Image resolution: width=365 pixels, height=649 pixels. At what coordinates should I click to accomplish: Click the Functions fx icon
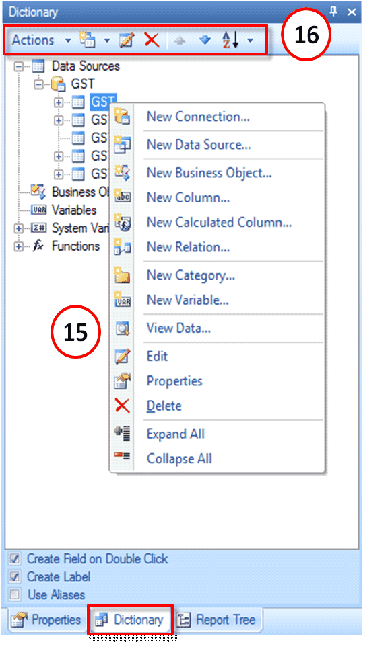pos(38,246)
